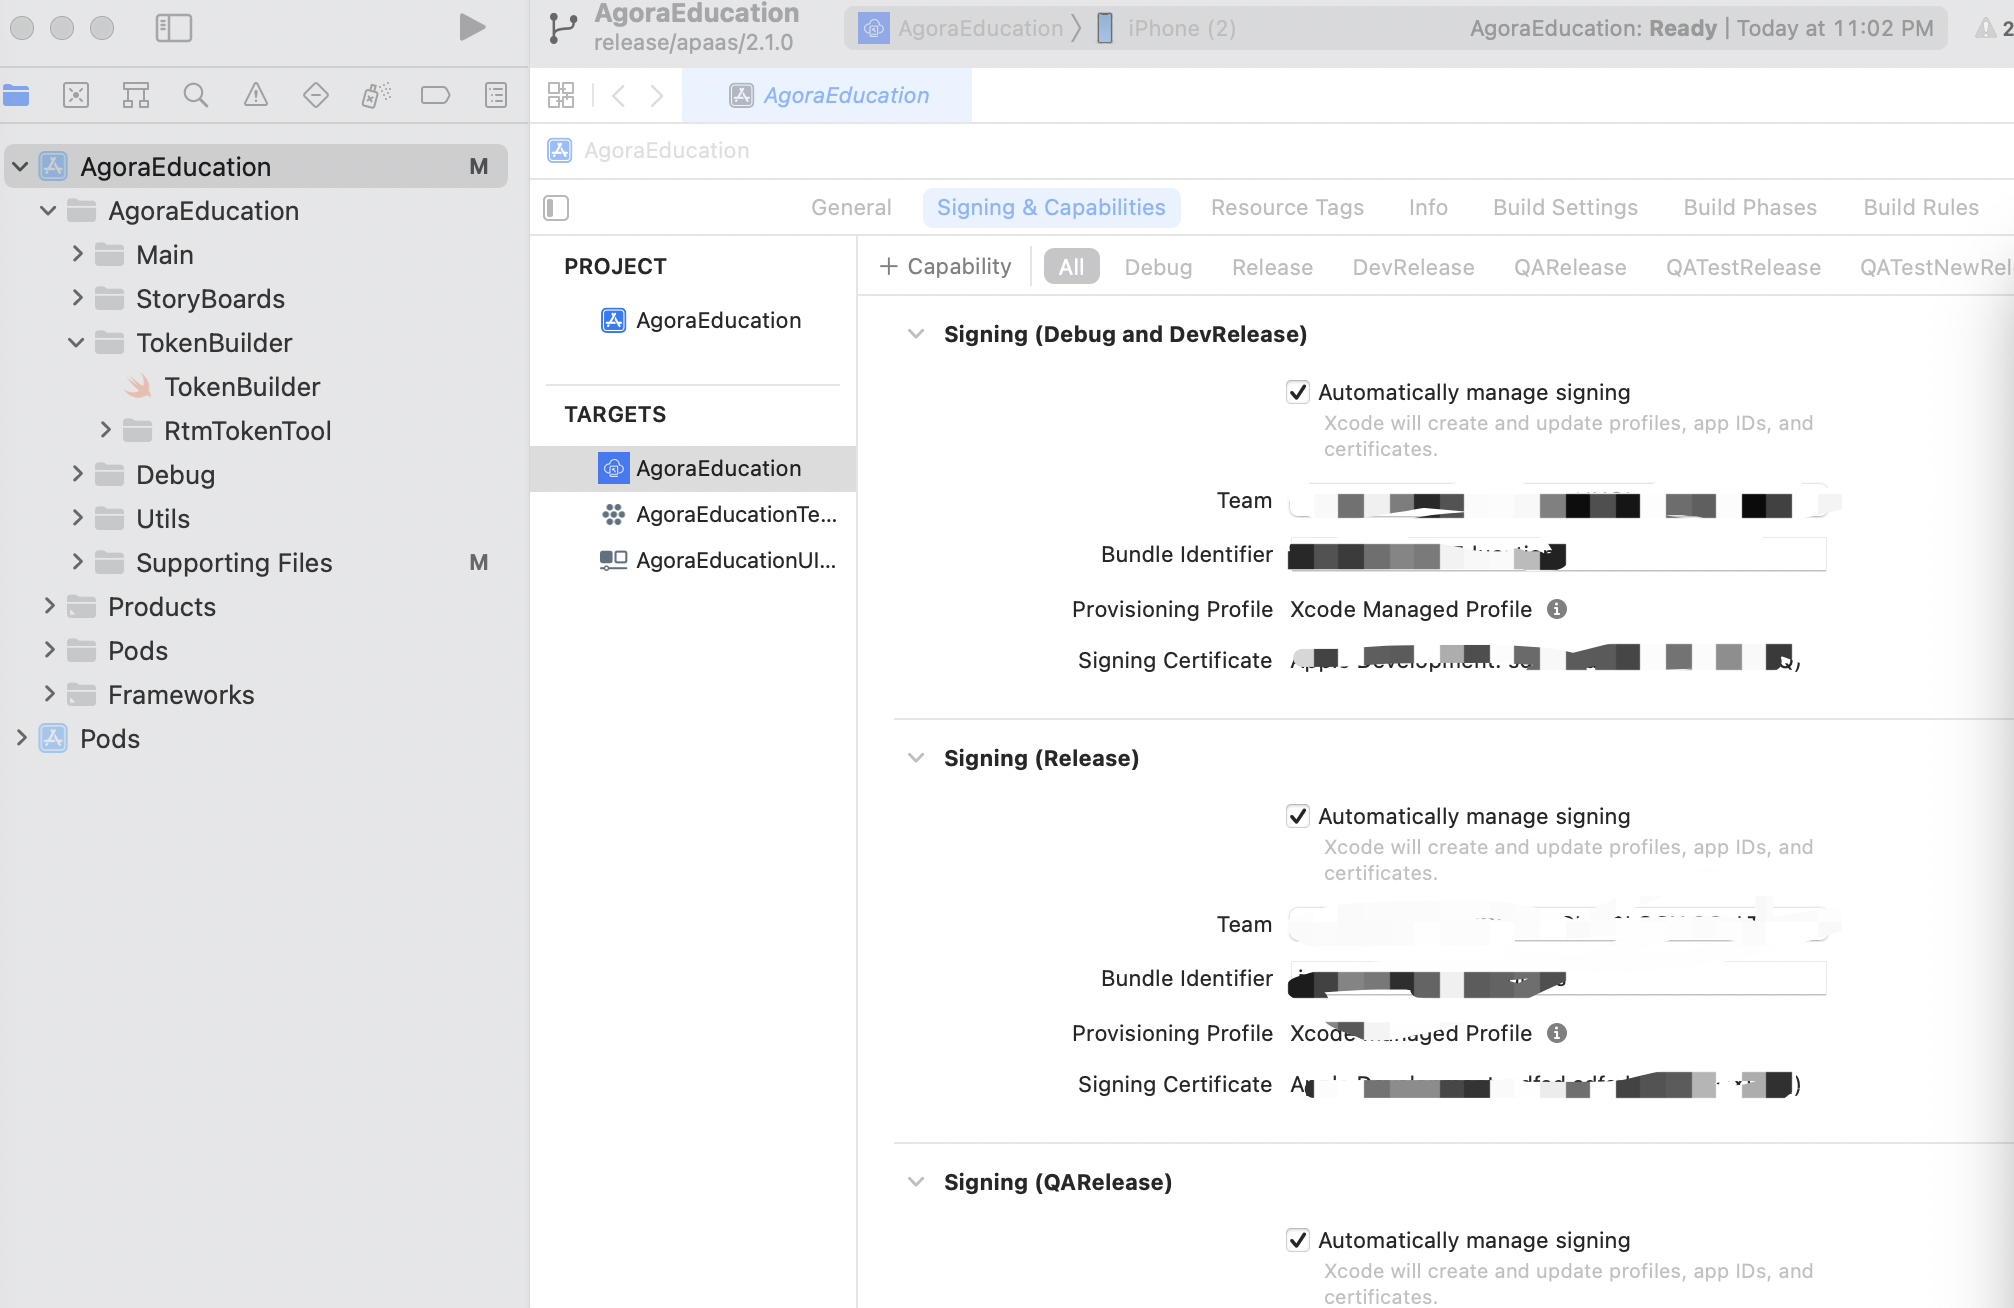Open the source control navigator icon
This screenshot has height=1308, width=2014.
[x=76, y=95]
